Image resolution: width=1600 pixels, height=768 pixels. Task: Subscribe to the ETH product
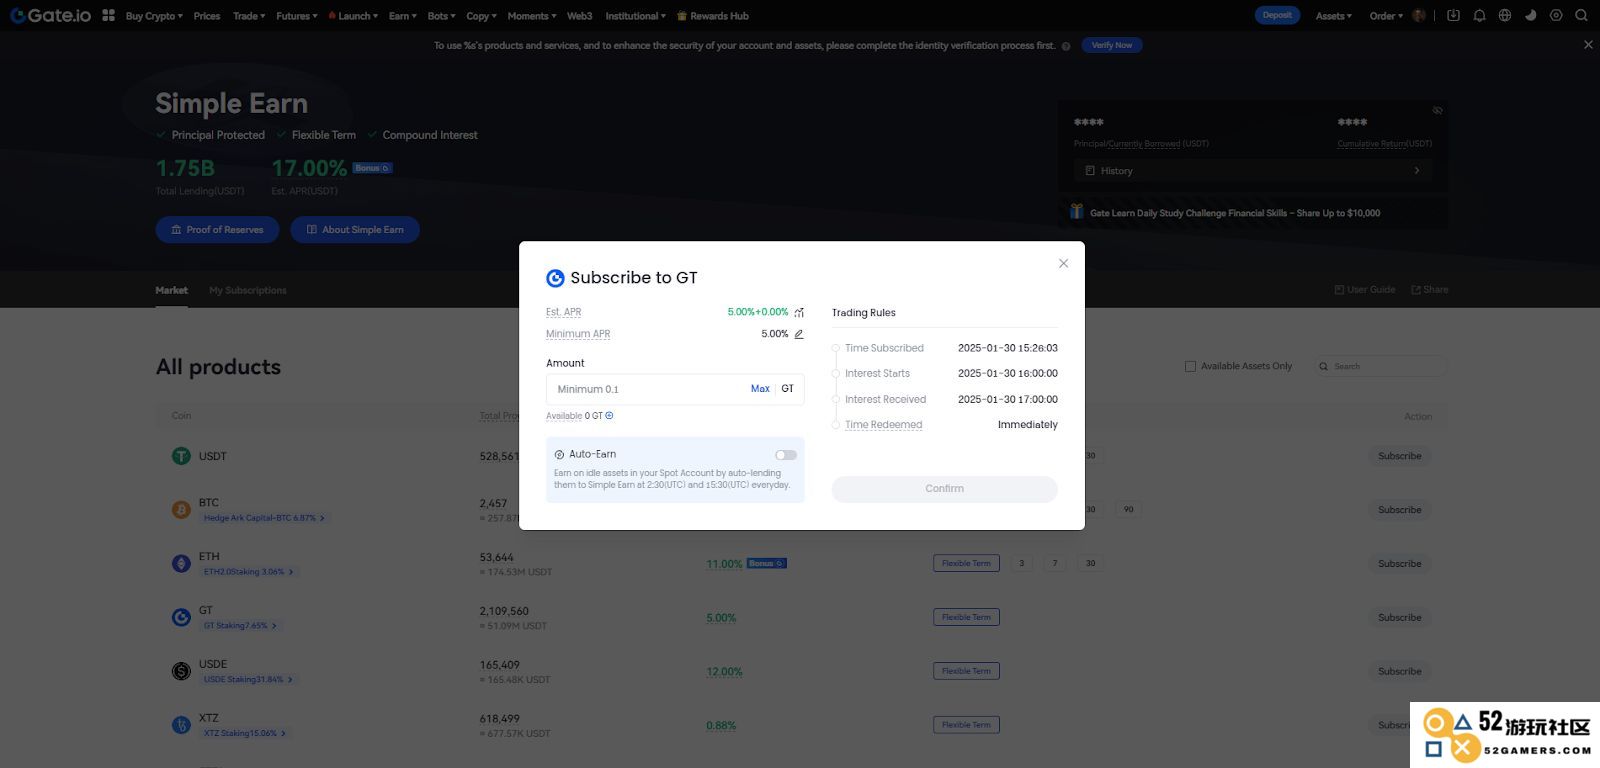[1399, 564]
